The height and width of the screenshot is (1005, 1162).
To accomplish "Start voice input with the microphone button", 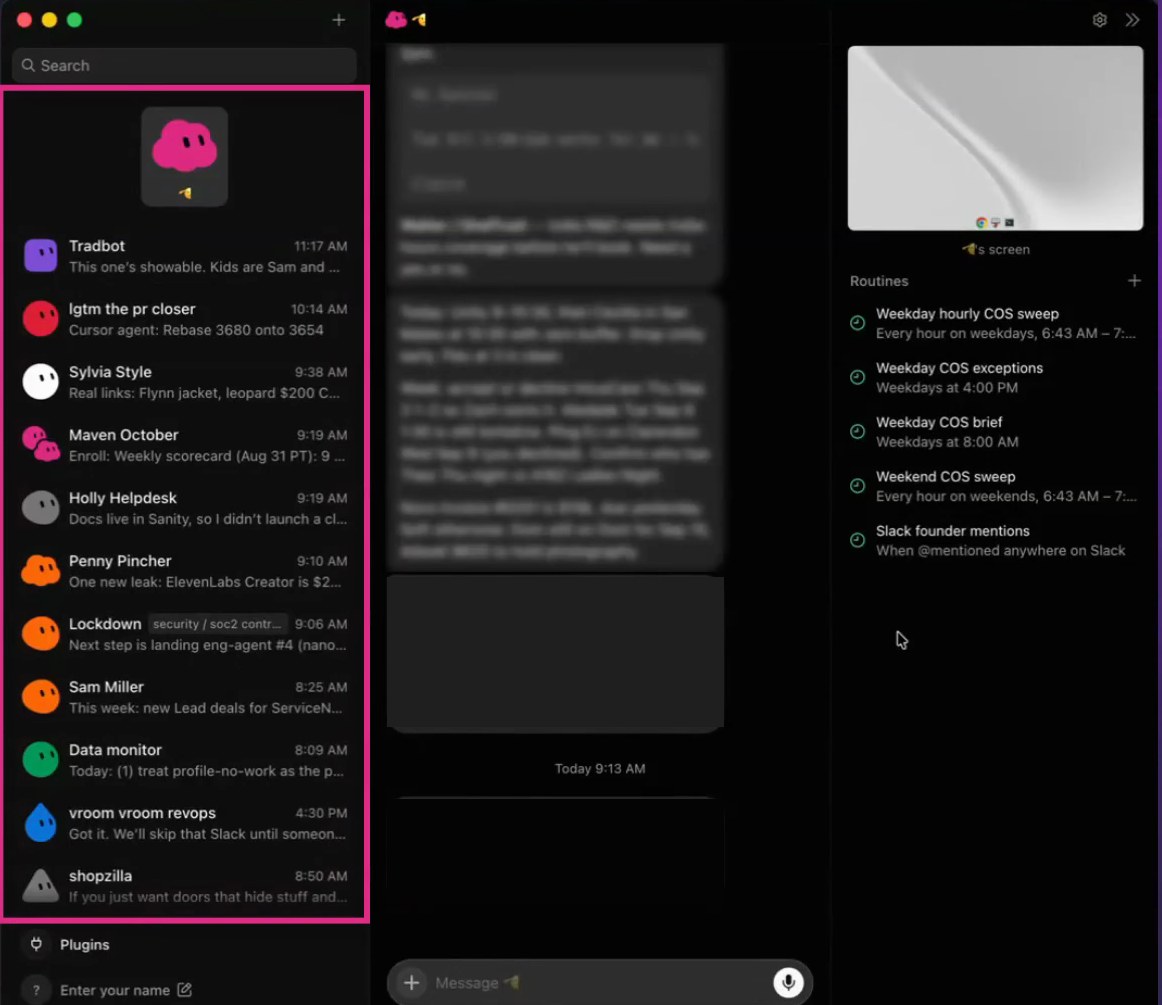I will tap(788, 983).
